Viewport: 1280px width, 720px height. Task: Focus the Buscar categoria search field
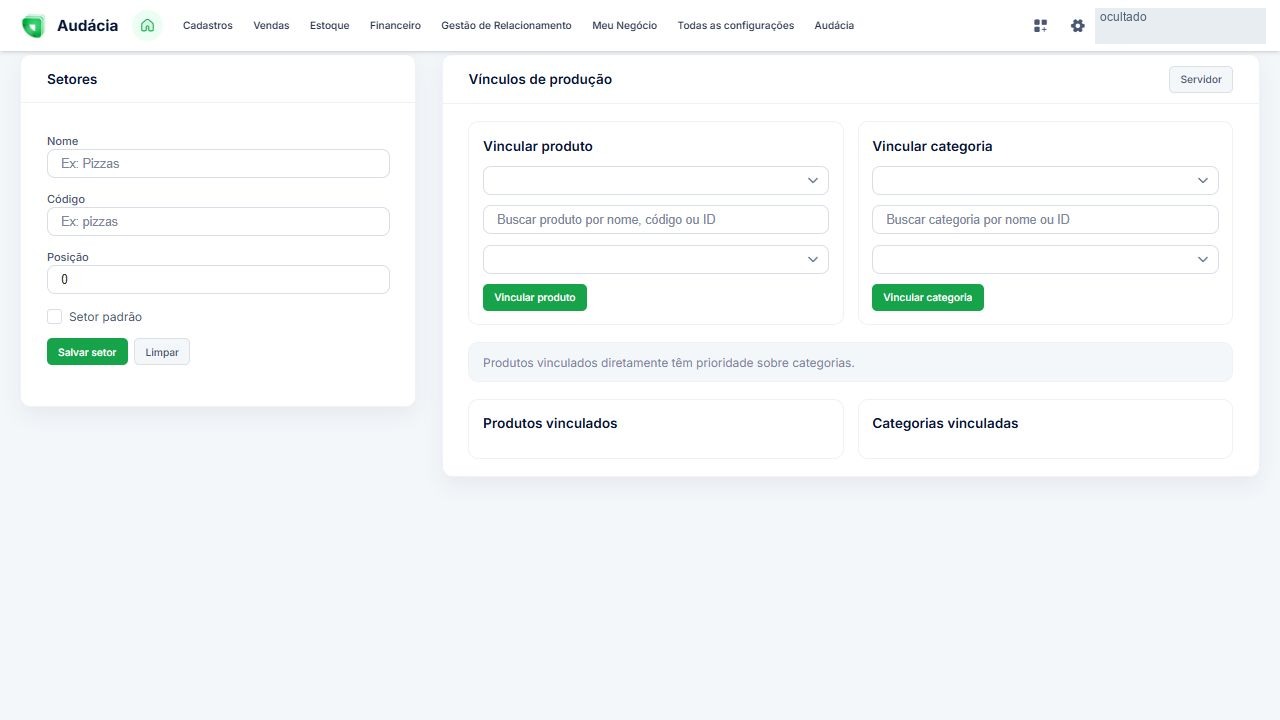pyautogui.click(x=1045, y=220)
